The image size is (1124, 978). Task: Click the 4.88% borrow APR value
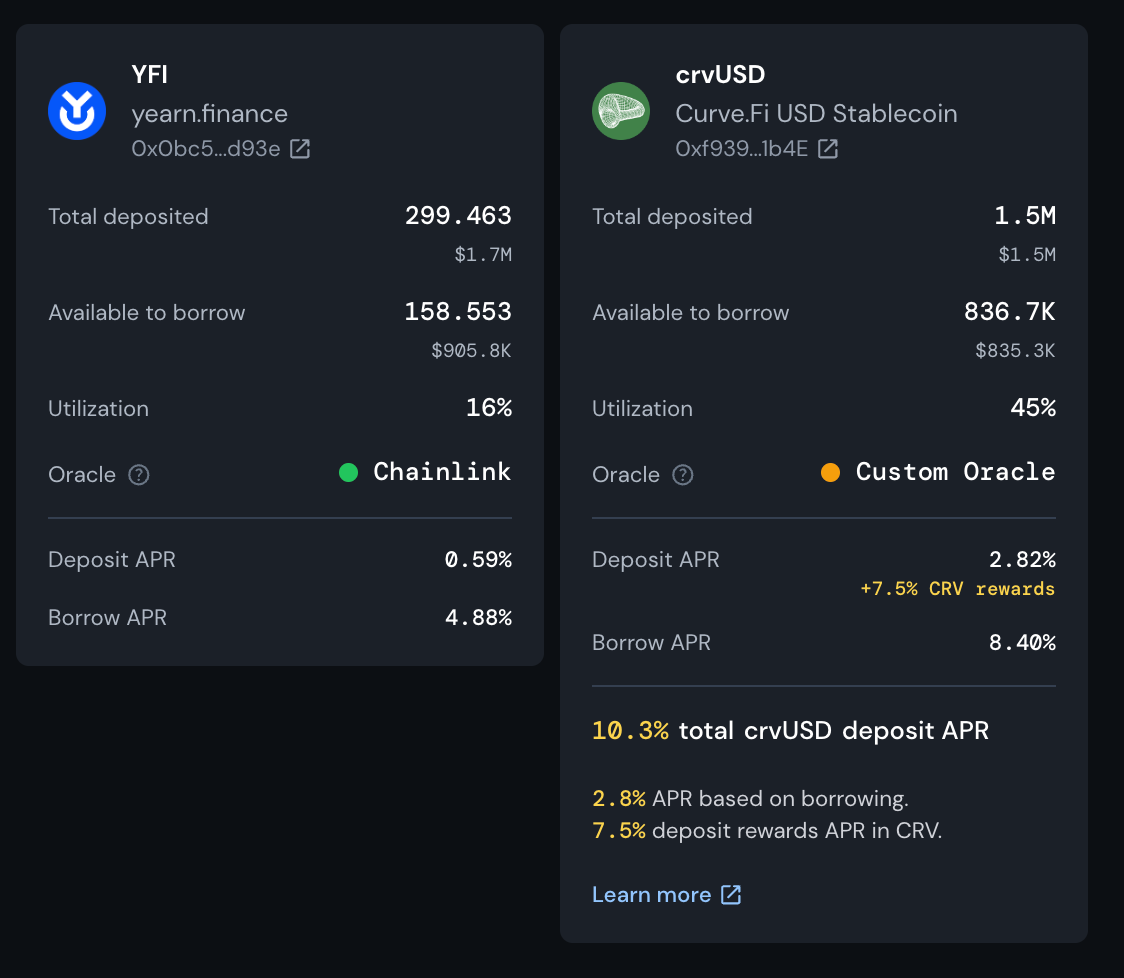(x=478, y=618)
